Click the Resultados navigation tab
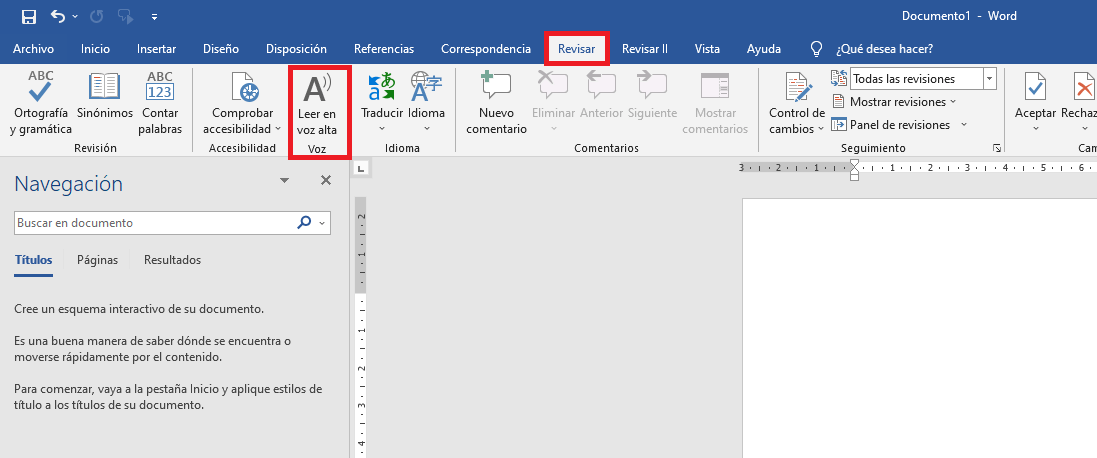This screenshot has width=1097, height=458. click(x=172, y=260)
